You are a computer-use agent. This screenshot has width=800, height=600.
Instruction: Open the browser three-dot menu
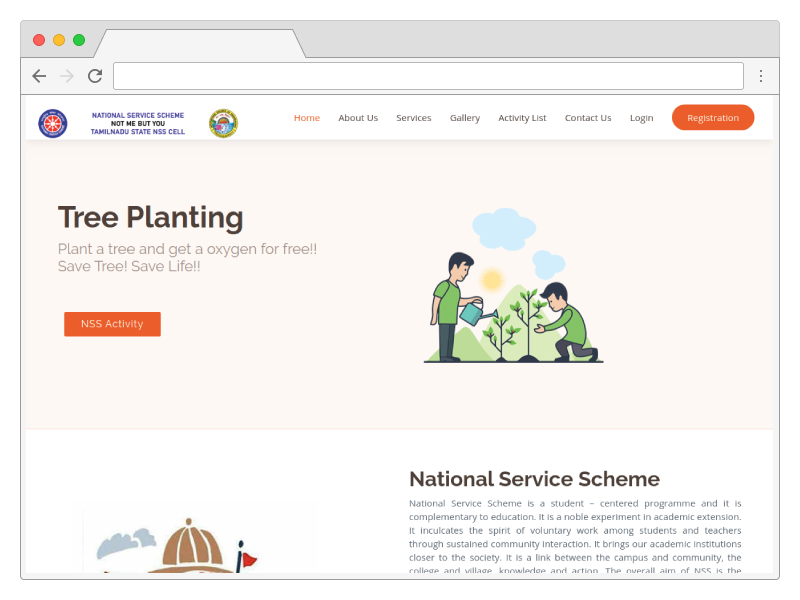[761, 76]
